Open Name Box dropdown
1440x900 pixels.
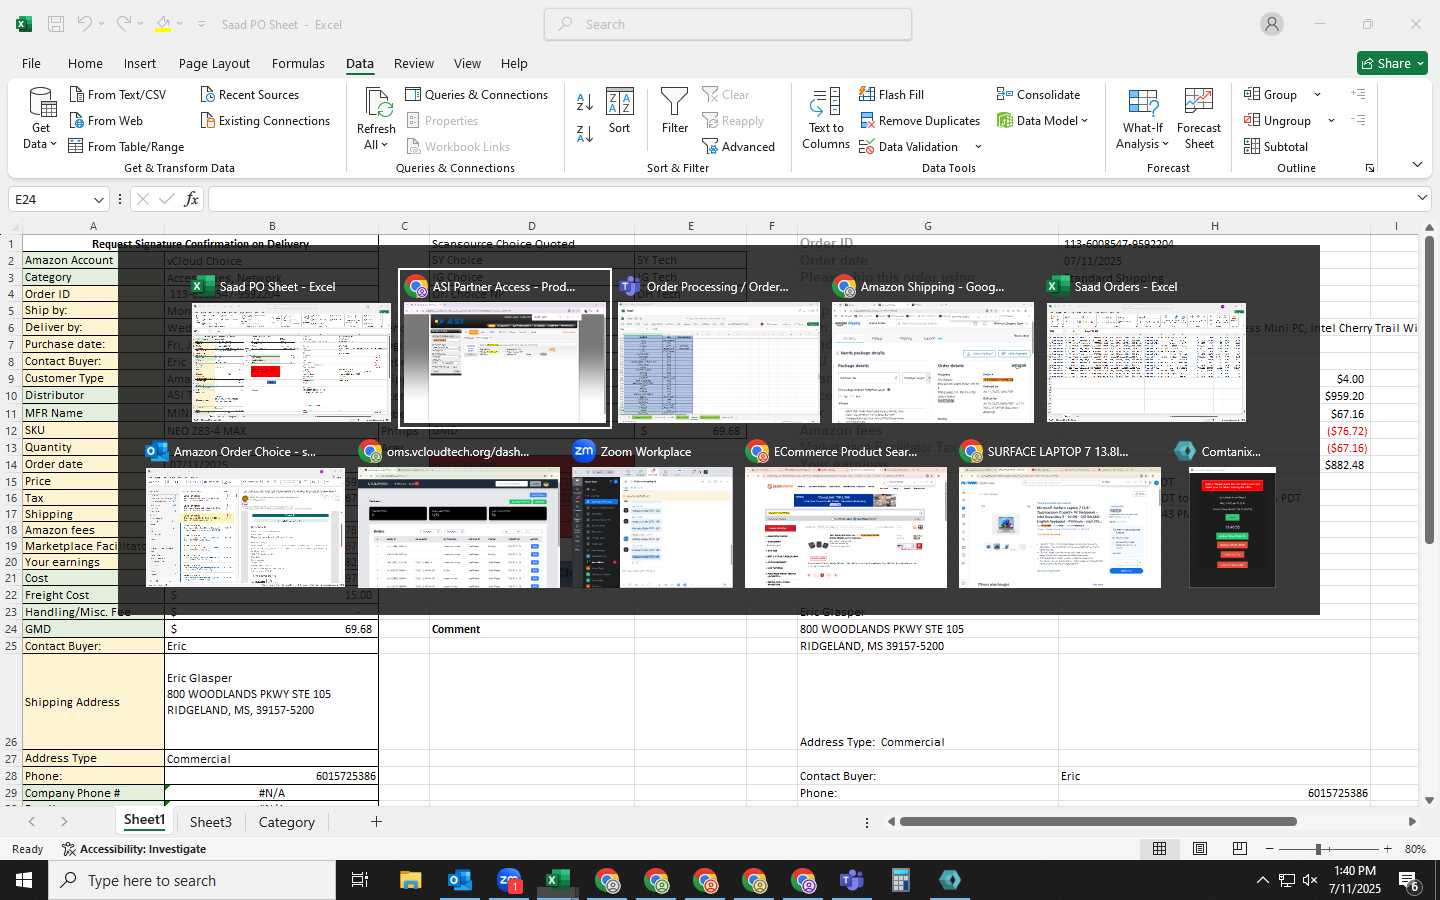98,199
